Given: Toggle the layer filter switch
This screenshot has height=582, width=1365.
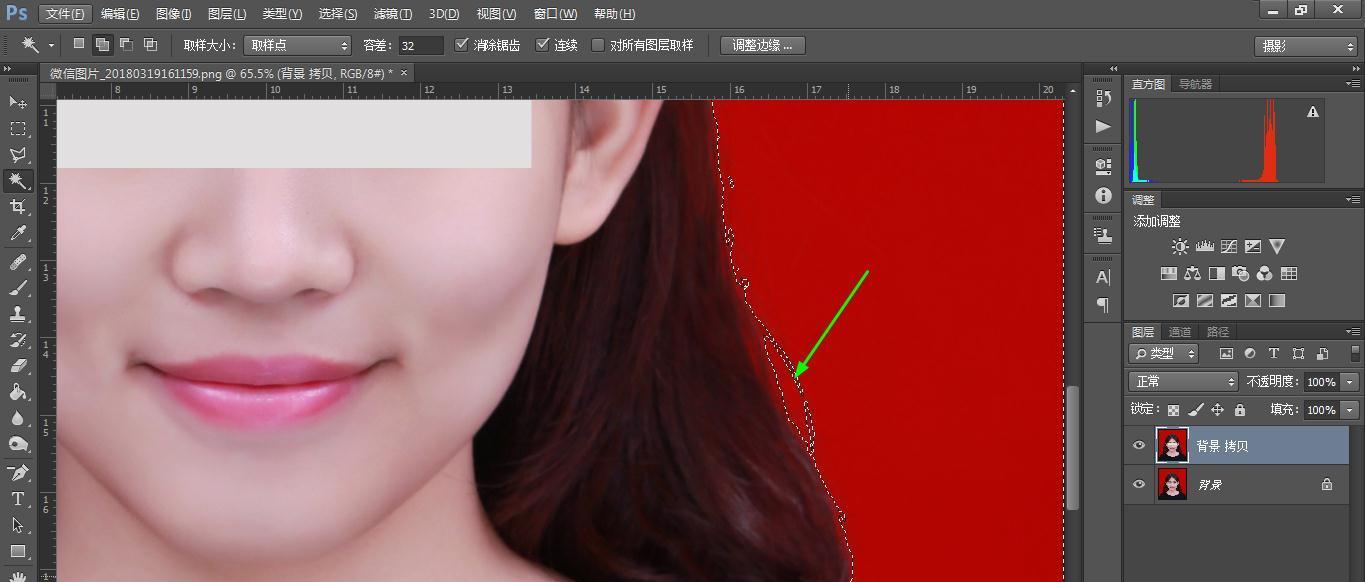Looking at the screenshot, I should 1356,353.
